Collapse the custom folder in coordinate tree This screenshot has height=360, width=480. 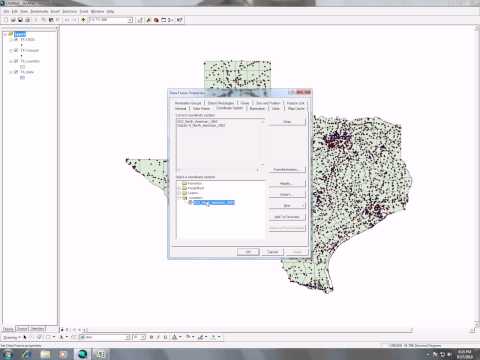[179, 197]
